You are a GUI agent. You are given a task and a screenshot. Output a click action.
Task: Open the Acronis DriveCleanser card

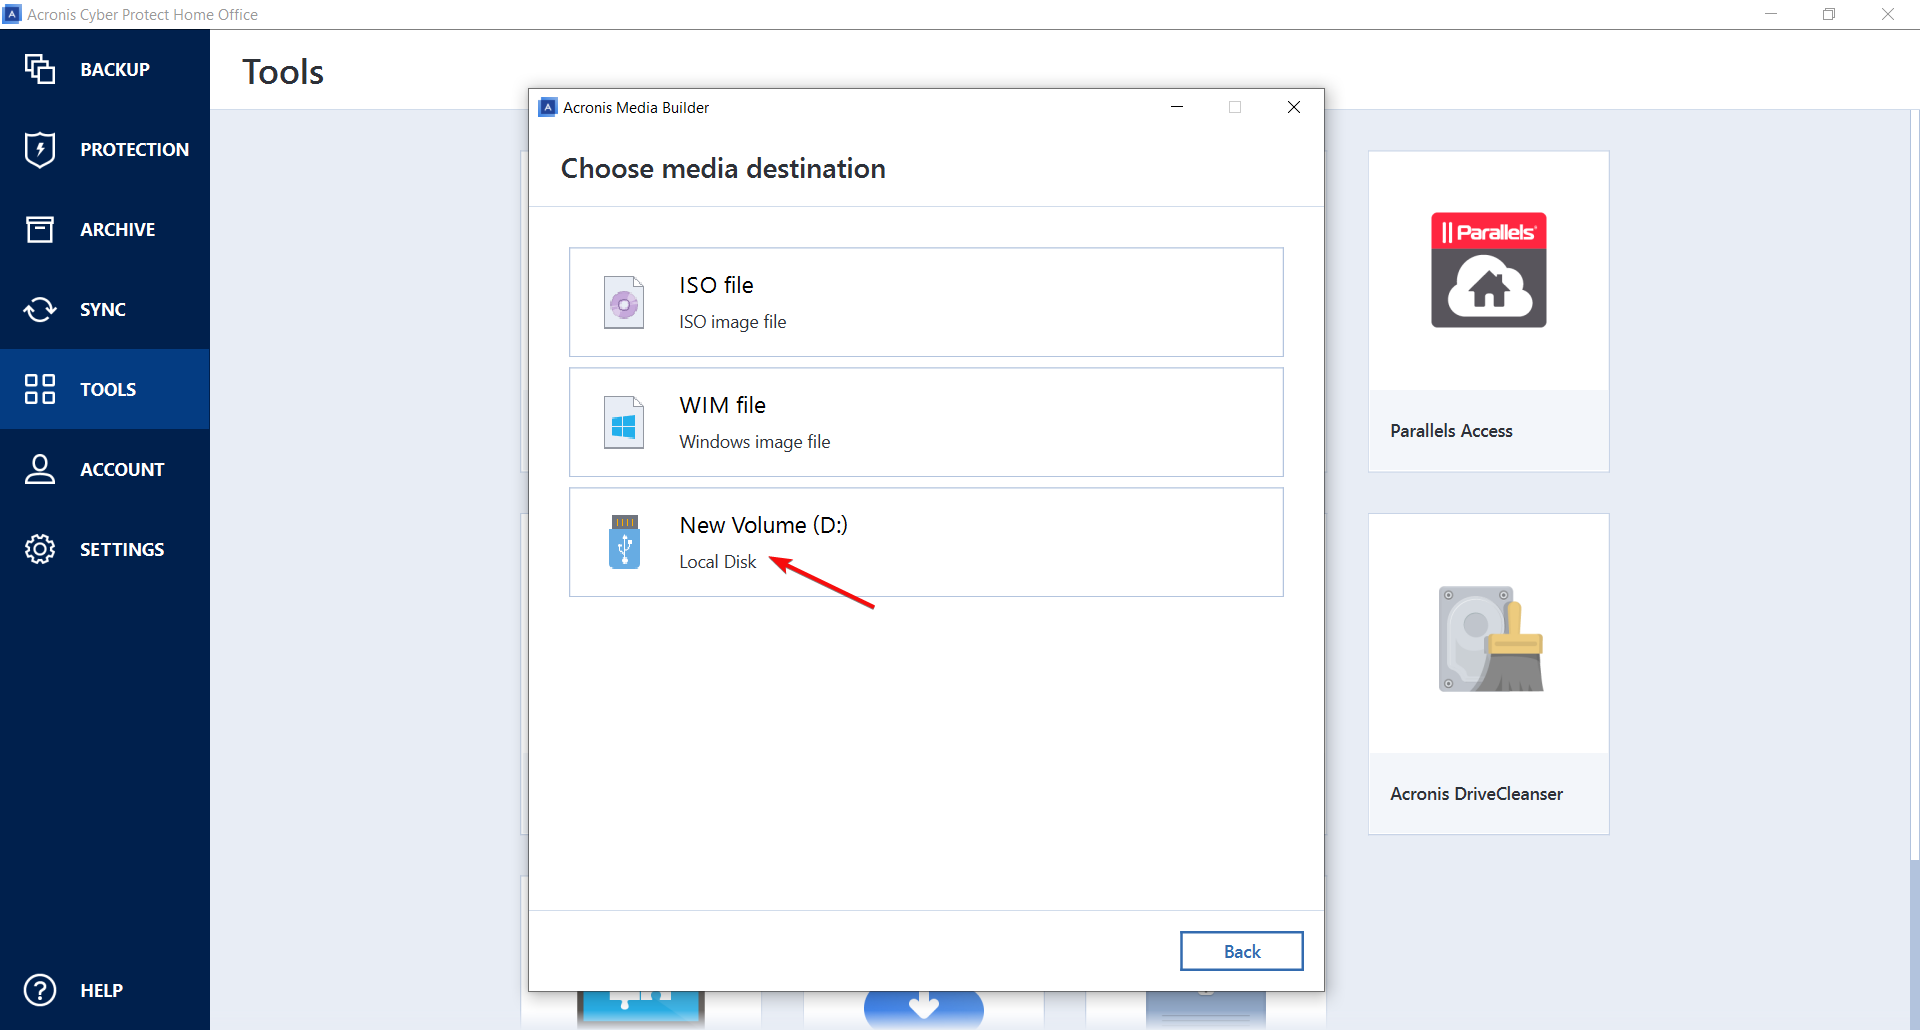[x=1489, y=674]
